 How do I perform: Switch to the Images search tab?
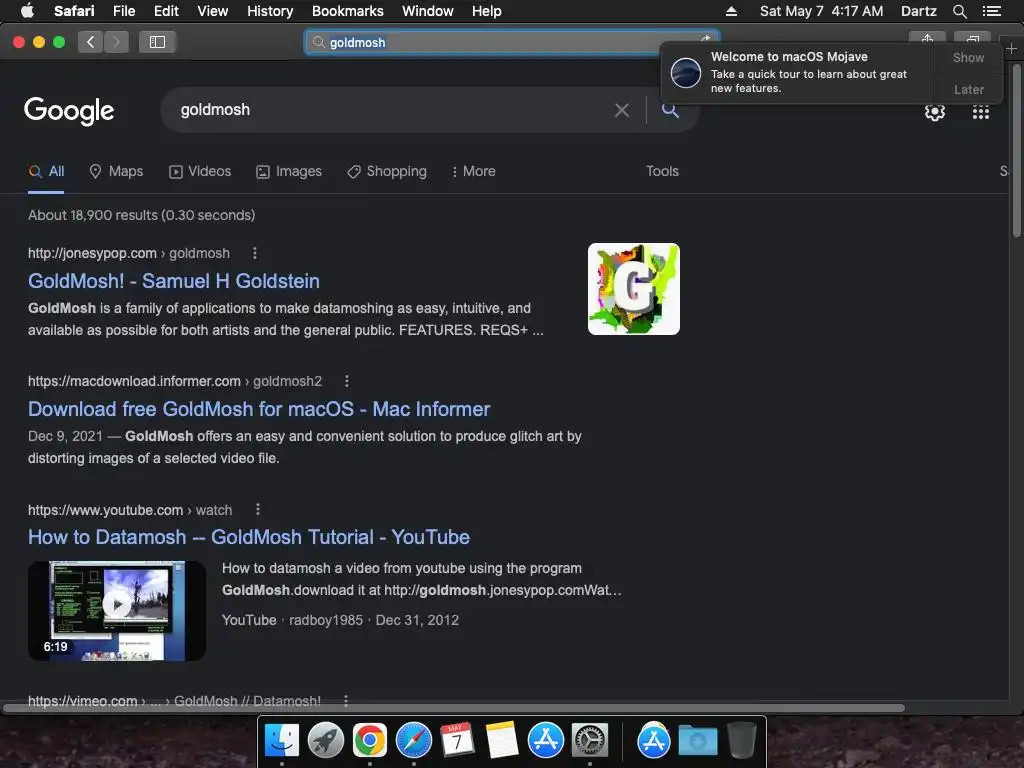coord(289,172)
